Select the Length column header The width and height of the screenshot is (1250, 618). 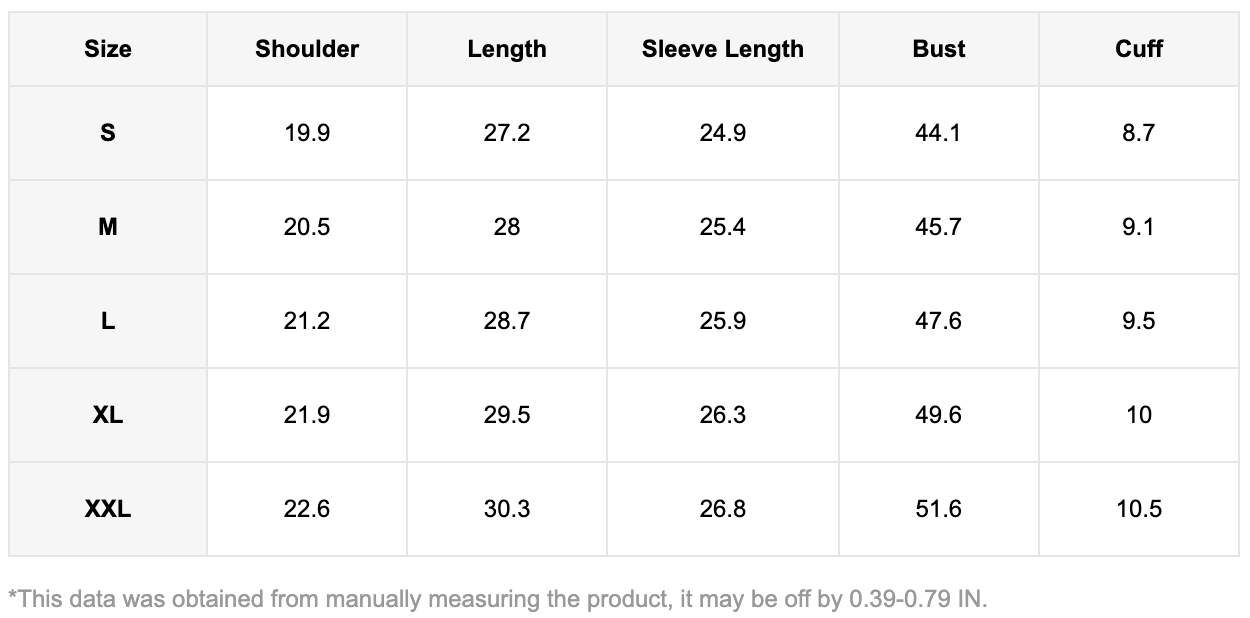(x=507, y=49)
